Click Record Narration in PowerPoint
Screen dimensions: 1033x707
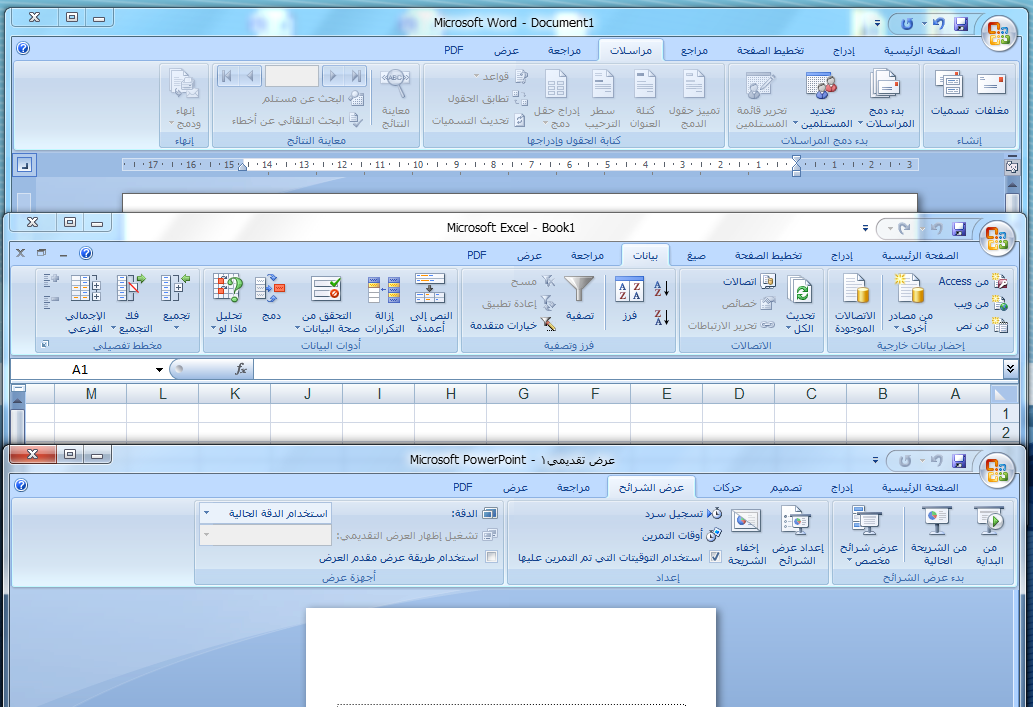click(x=683, y=513)
